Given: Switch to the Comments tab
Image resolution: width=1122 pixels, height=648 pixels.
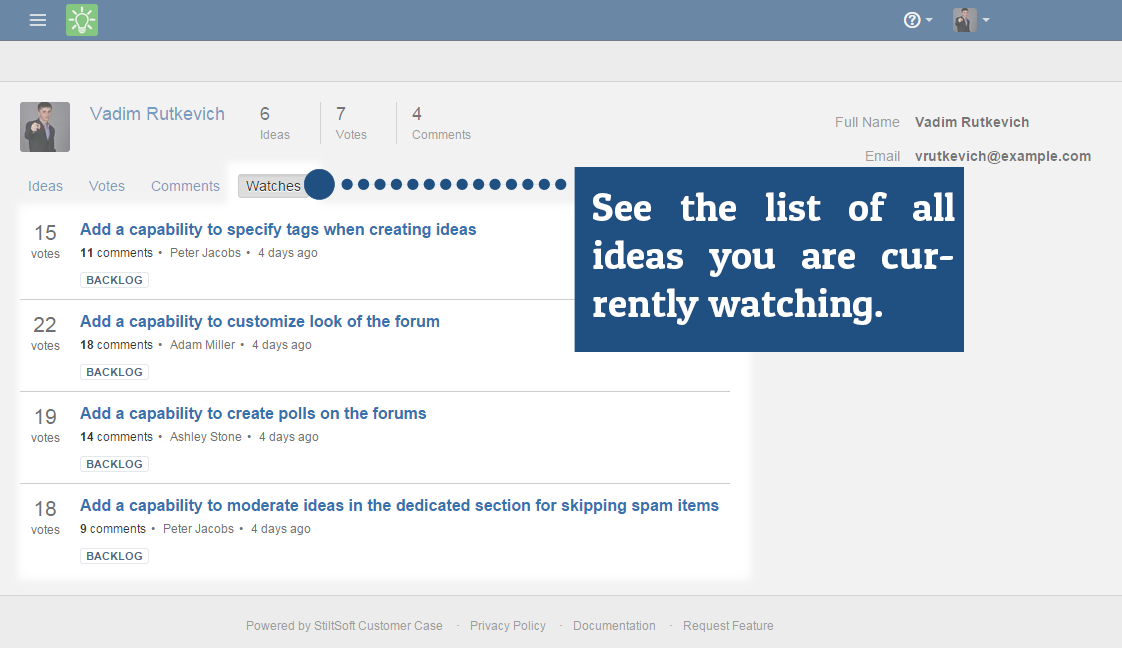Looking at the screenshot, I should point(185,186).
